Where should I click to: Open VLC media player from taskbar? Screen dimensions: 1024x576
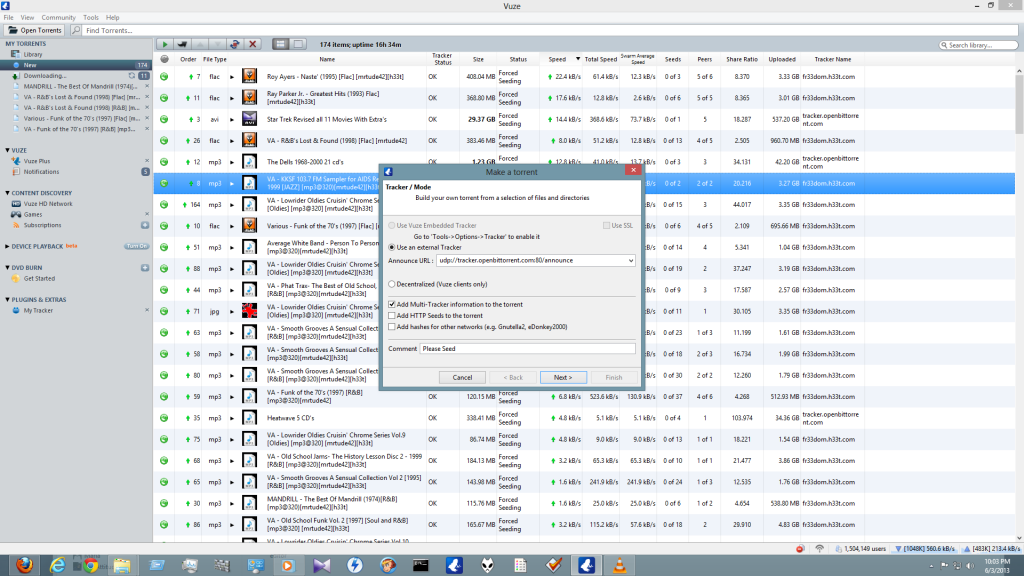619,565
